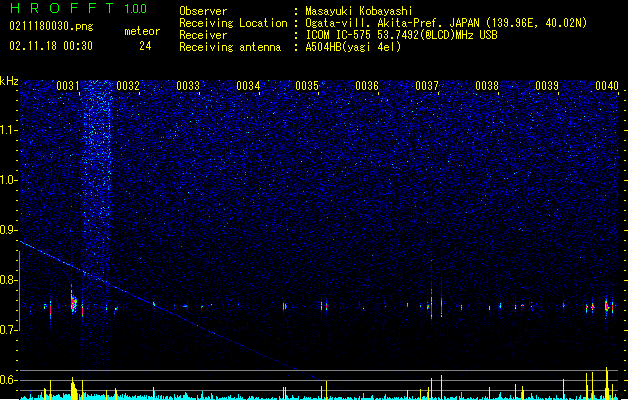Click the 1.1 kHz axis label
The height and width of the screenshot is (400, 629).
point(8,130)
